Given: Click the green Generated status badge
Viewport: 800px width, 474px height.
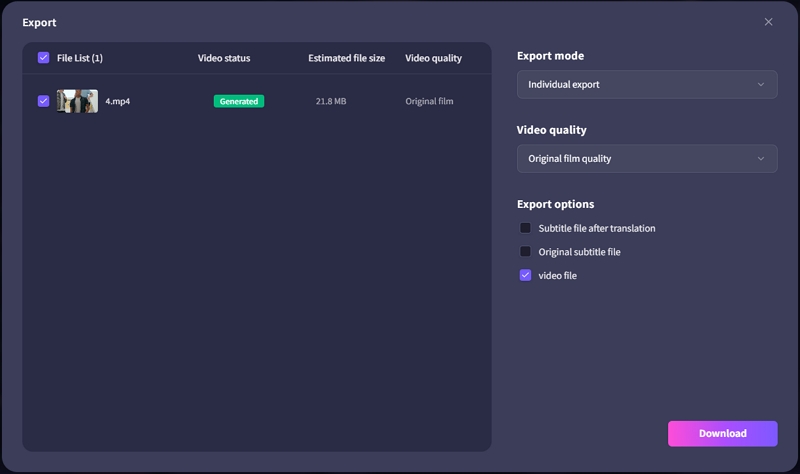Looking at the screenshot, I should point(239,101).
